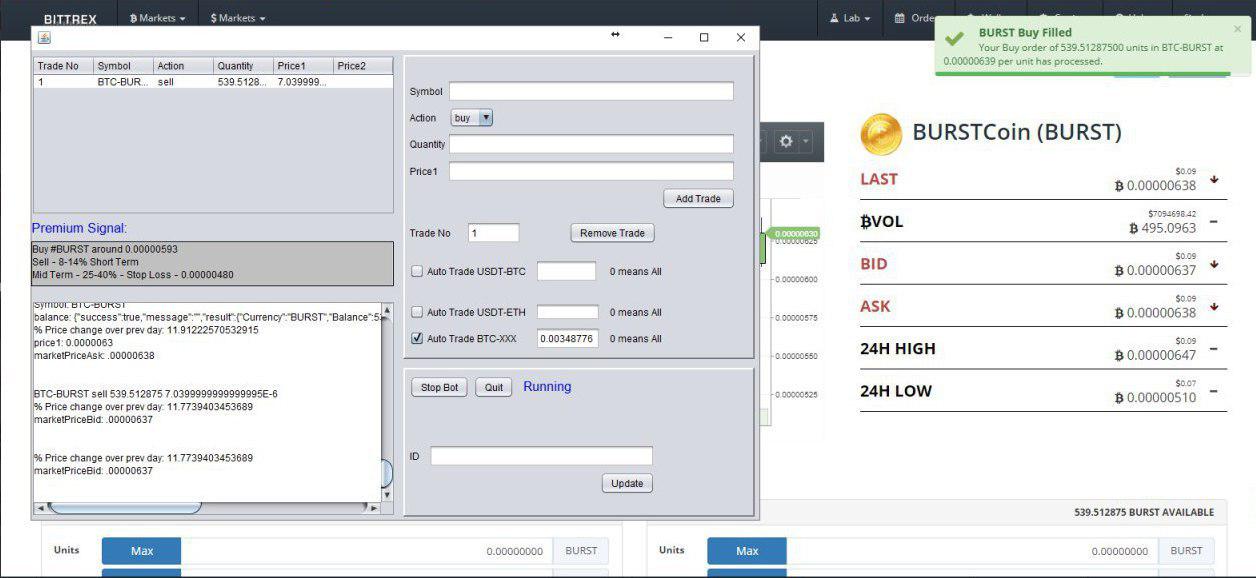Image resolution: width=1256 pixels, height=578 pixels.
Task: Focus the Symbol input field
Action: pos(591,91)
